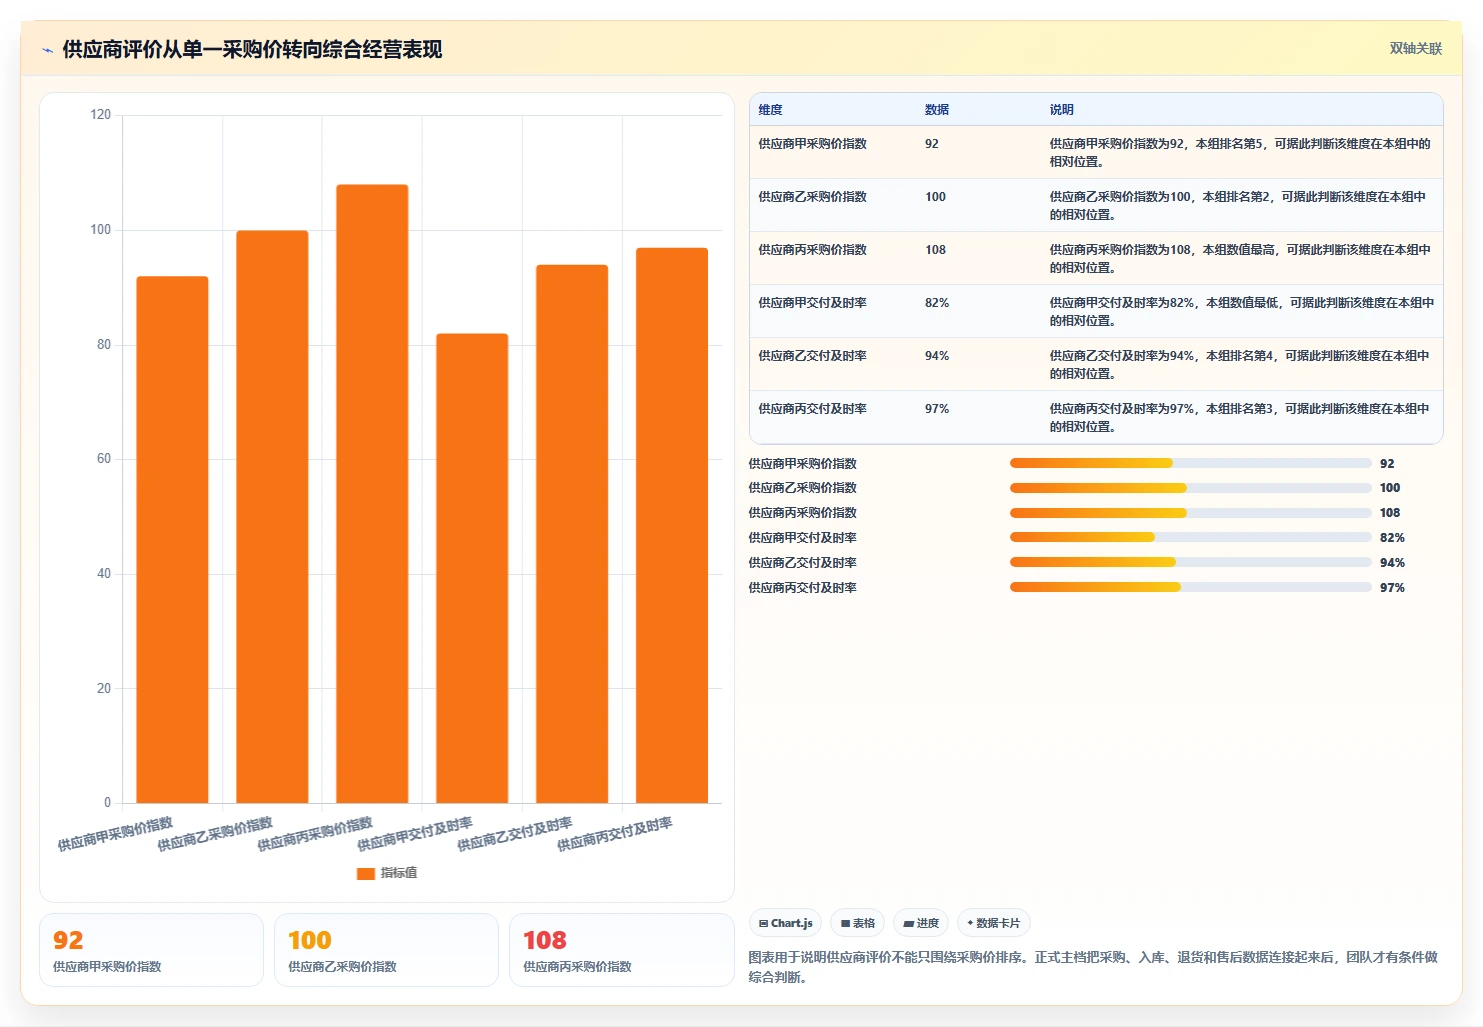
Task: Click the description of 供应商甲交付及时率为82%
Action: click(x=1242, y=312)
